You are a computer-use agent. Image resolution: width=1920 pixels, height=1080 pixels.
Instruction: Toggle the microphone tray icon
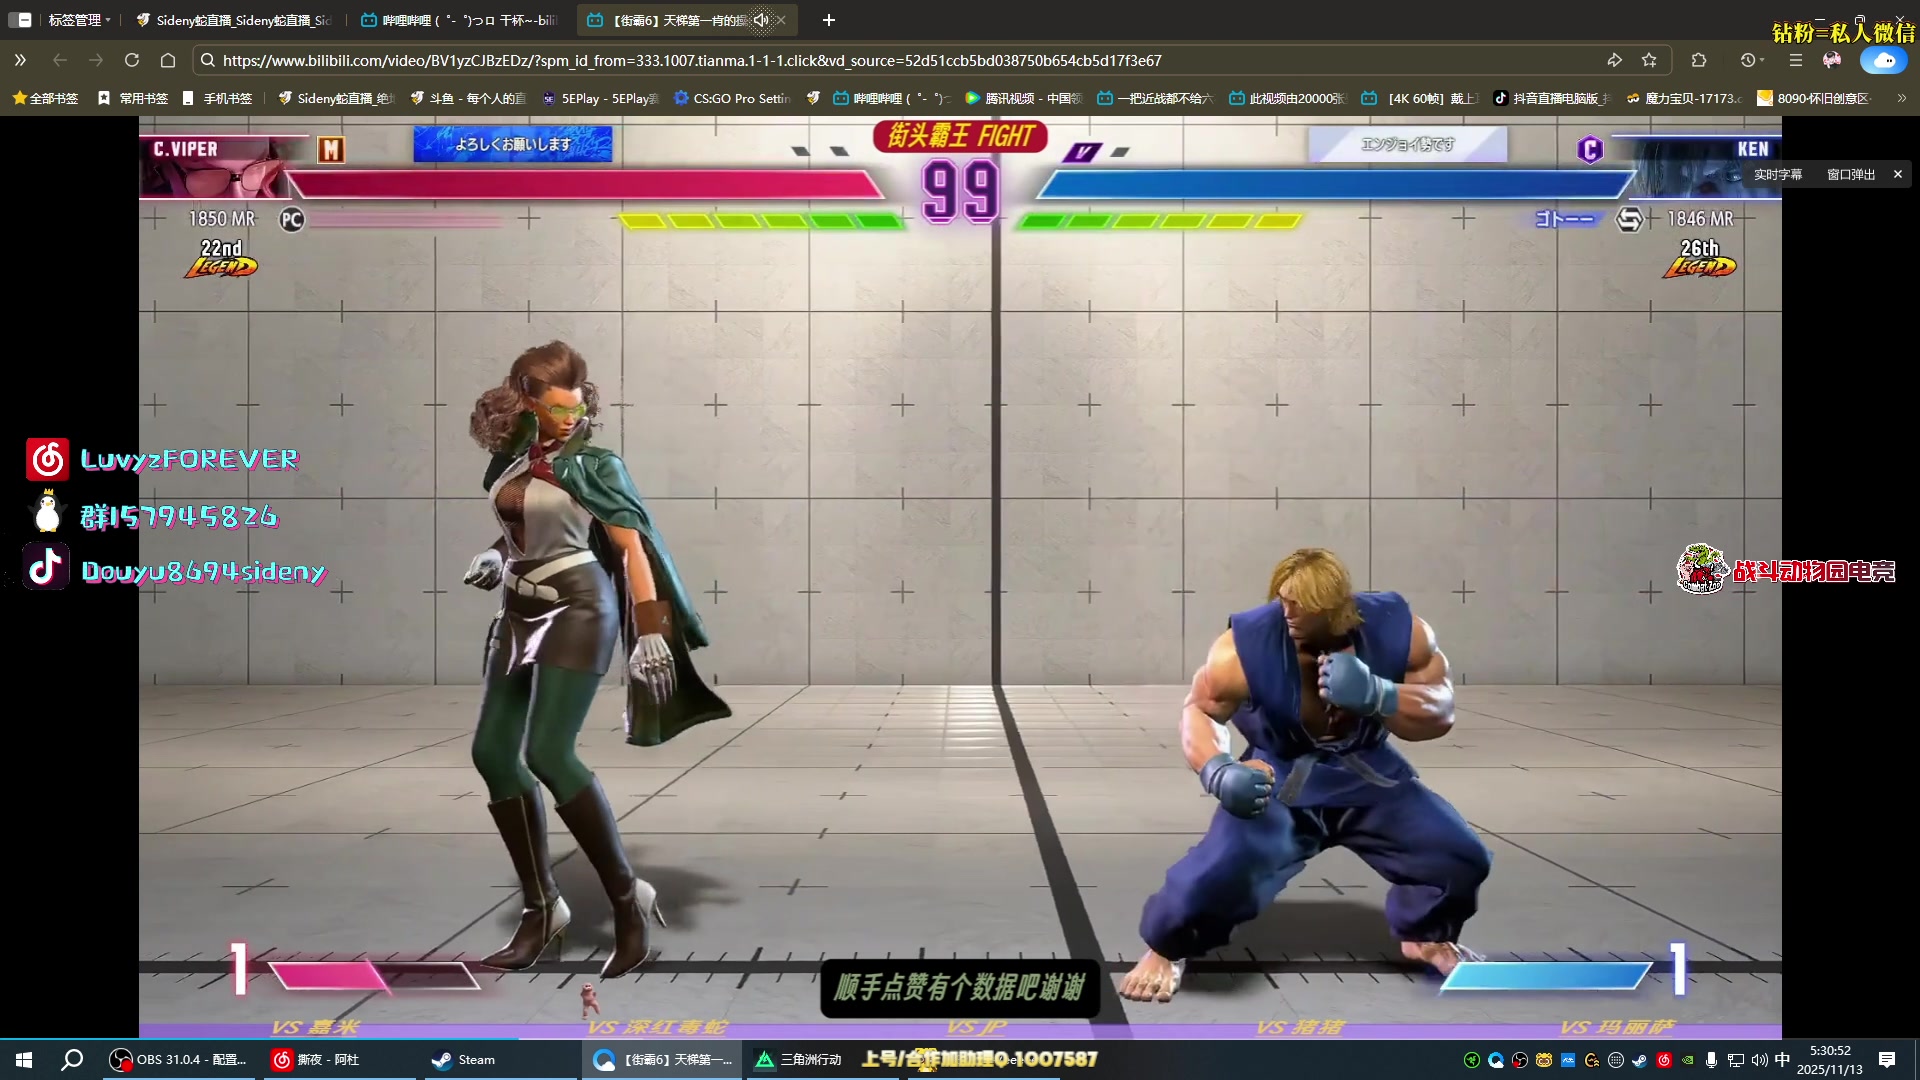pos(1711,1060)
